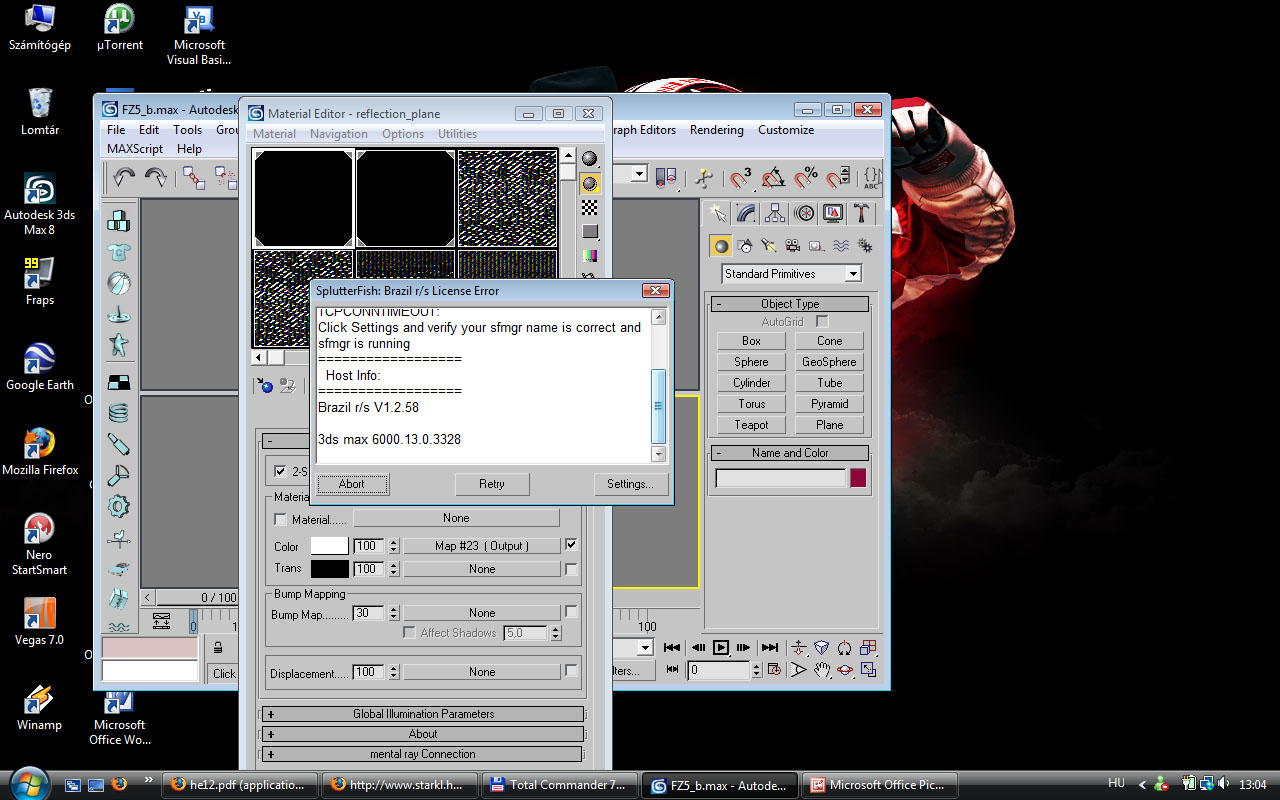Click the Video Color Check icon

[x=590, y=256]
